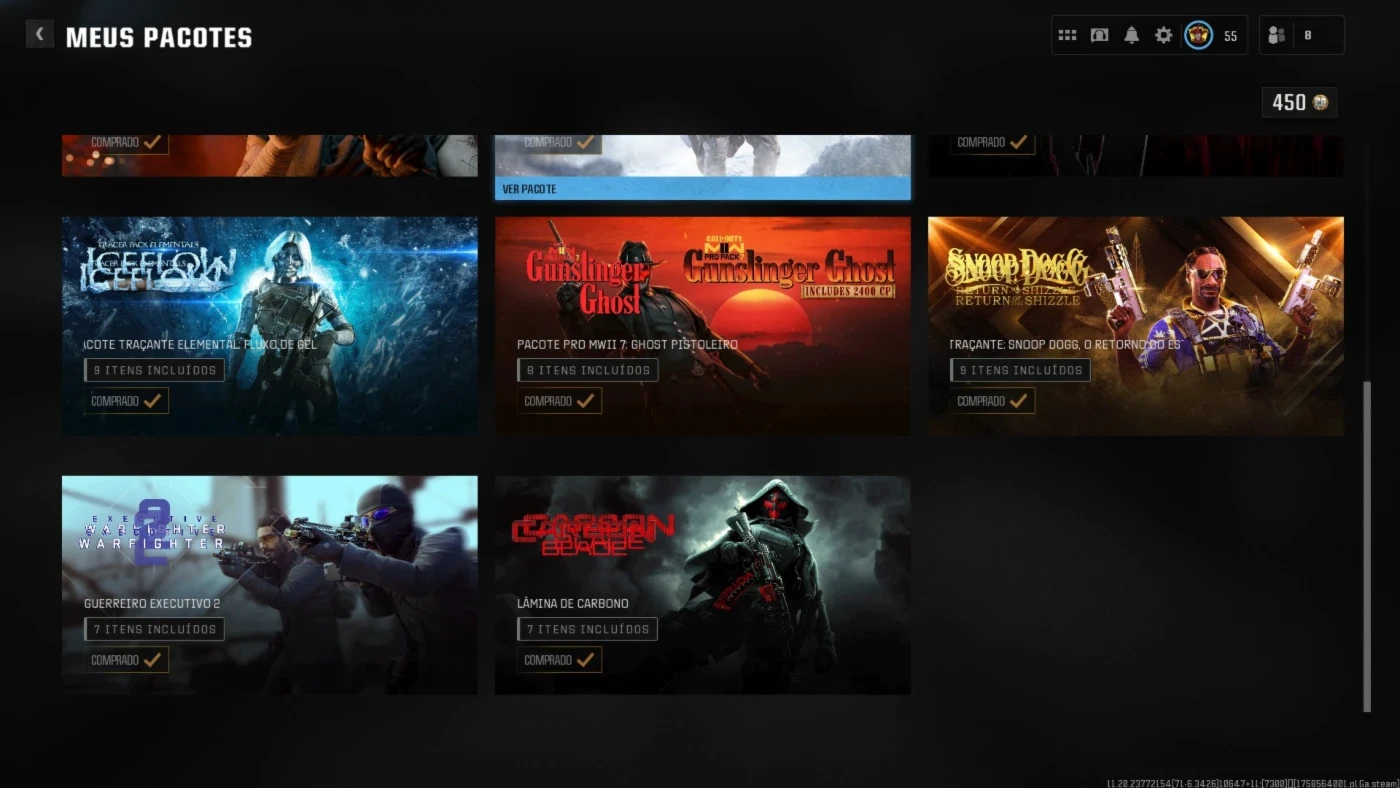Click Ver Pacote bar on selected bundle
The width and height of the screenshot is (1400, 788).
pyautogui.click(x=702, y=189)
